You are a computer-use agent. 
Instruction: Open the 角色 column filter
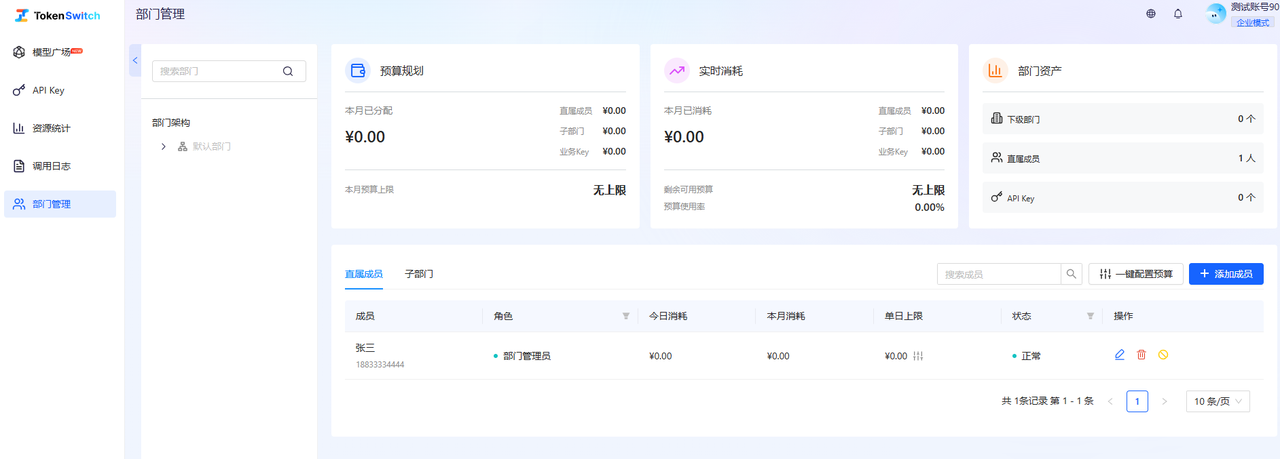pyautogui.click(x=626, y=316)
